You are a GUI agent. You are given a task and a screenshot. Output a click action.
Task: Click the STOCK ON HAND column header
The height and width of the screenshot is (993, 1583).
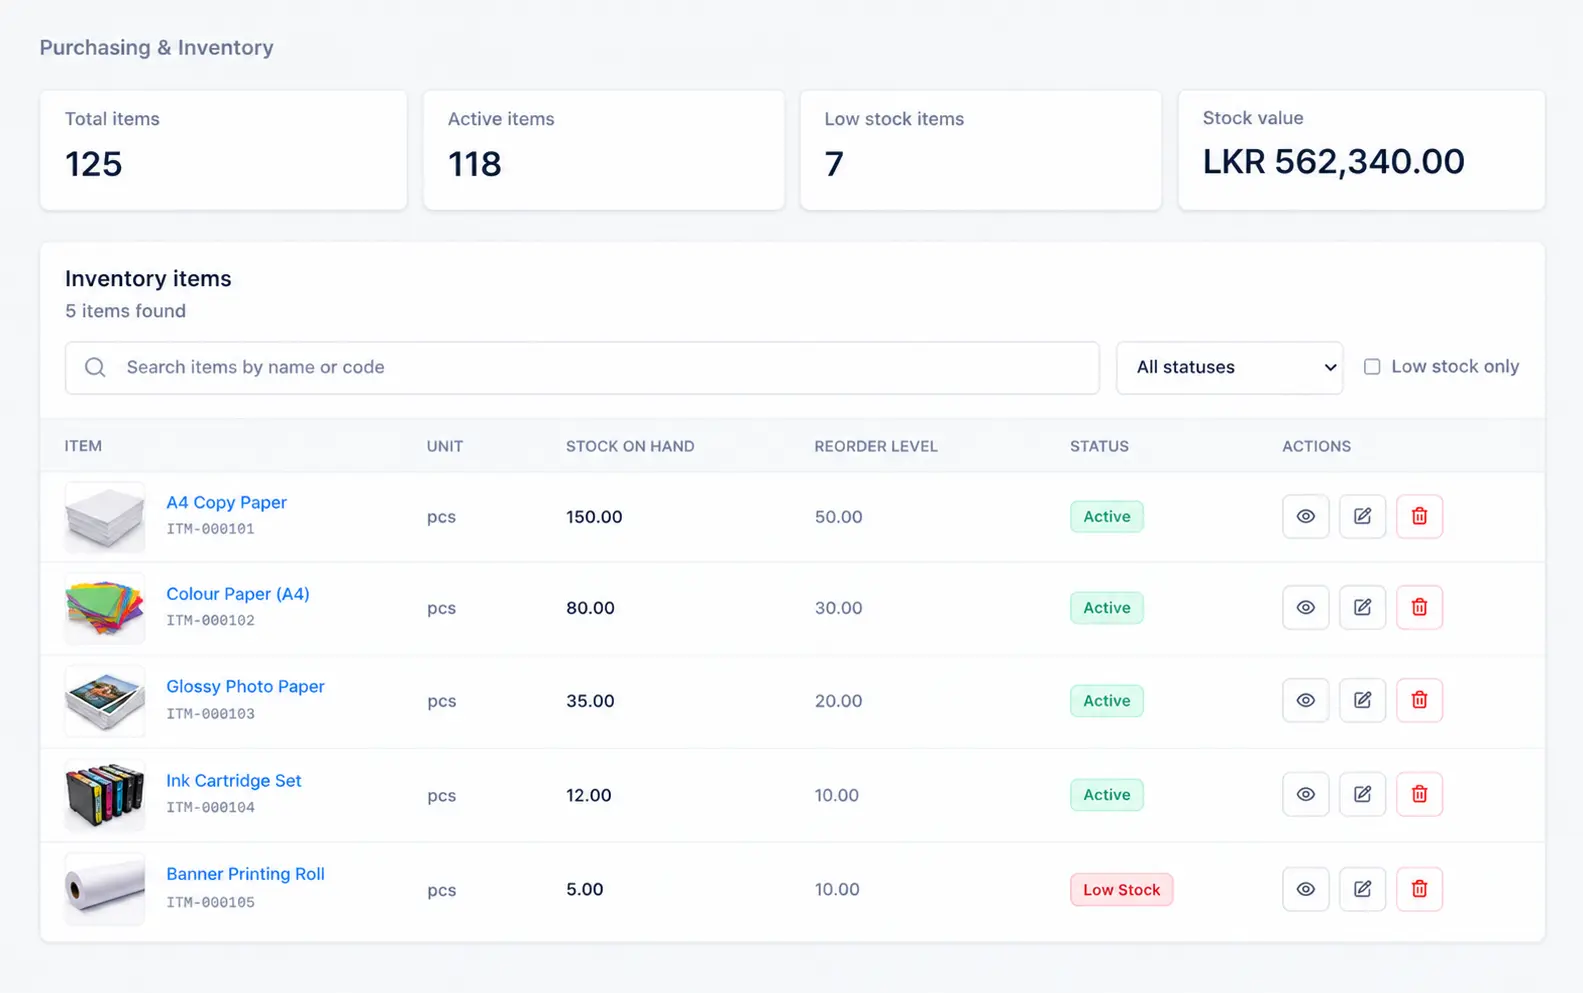click(630, 446)
